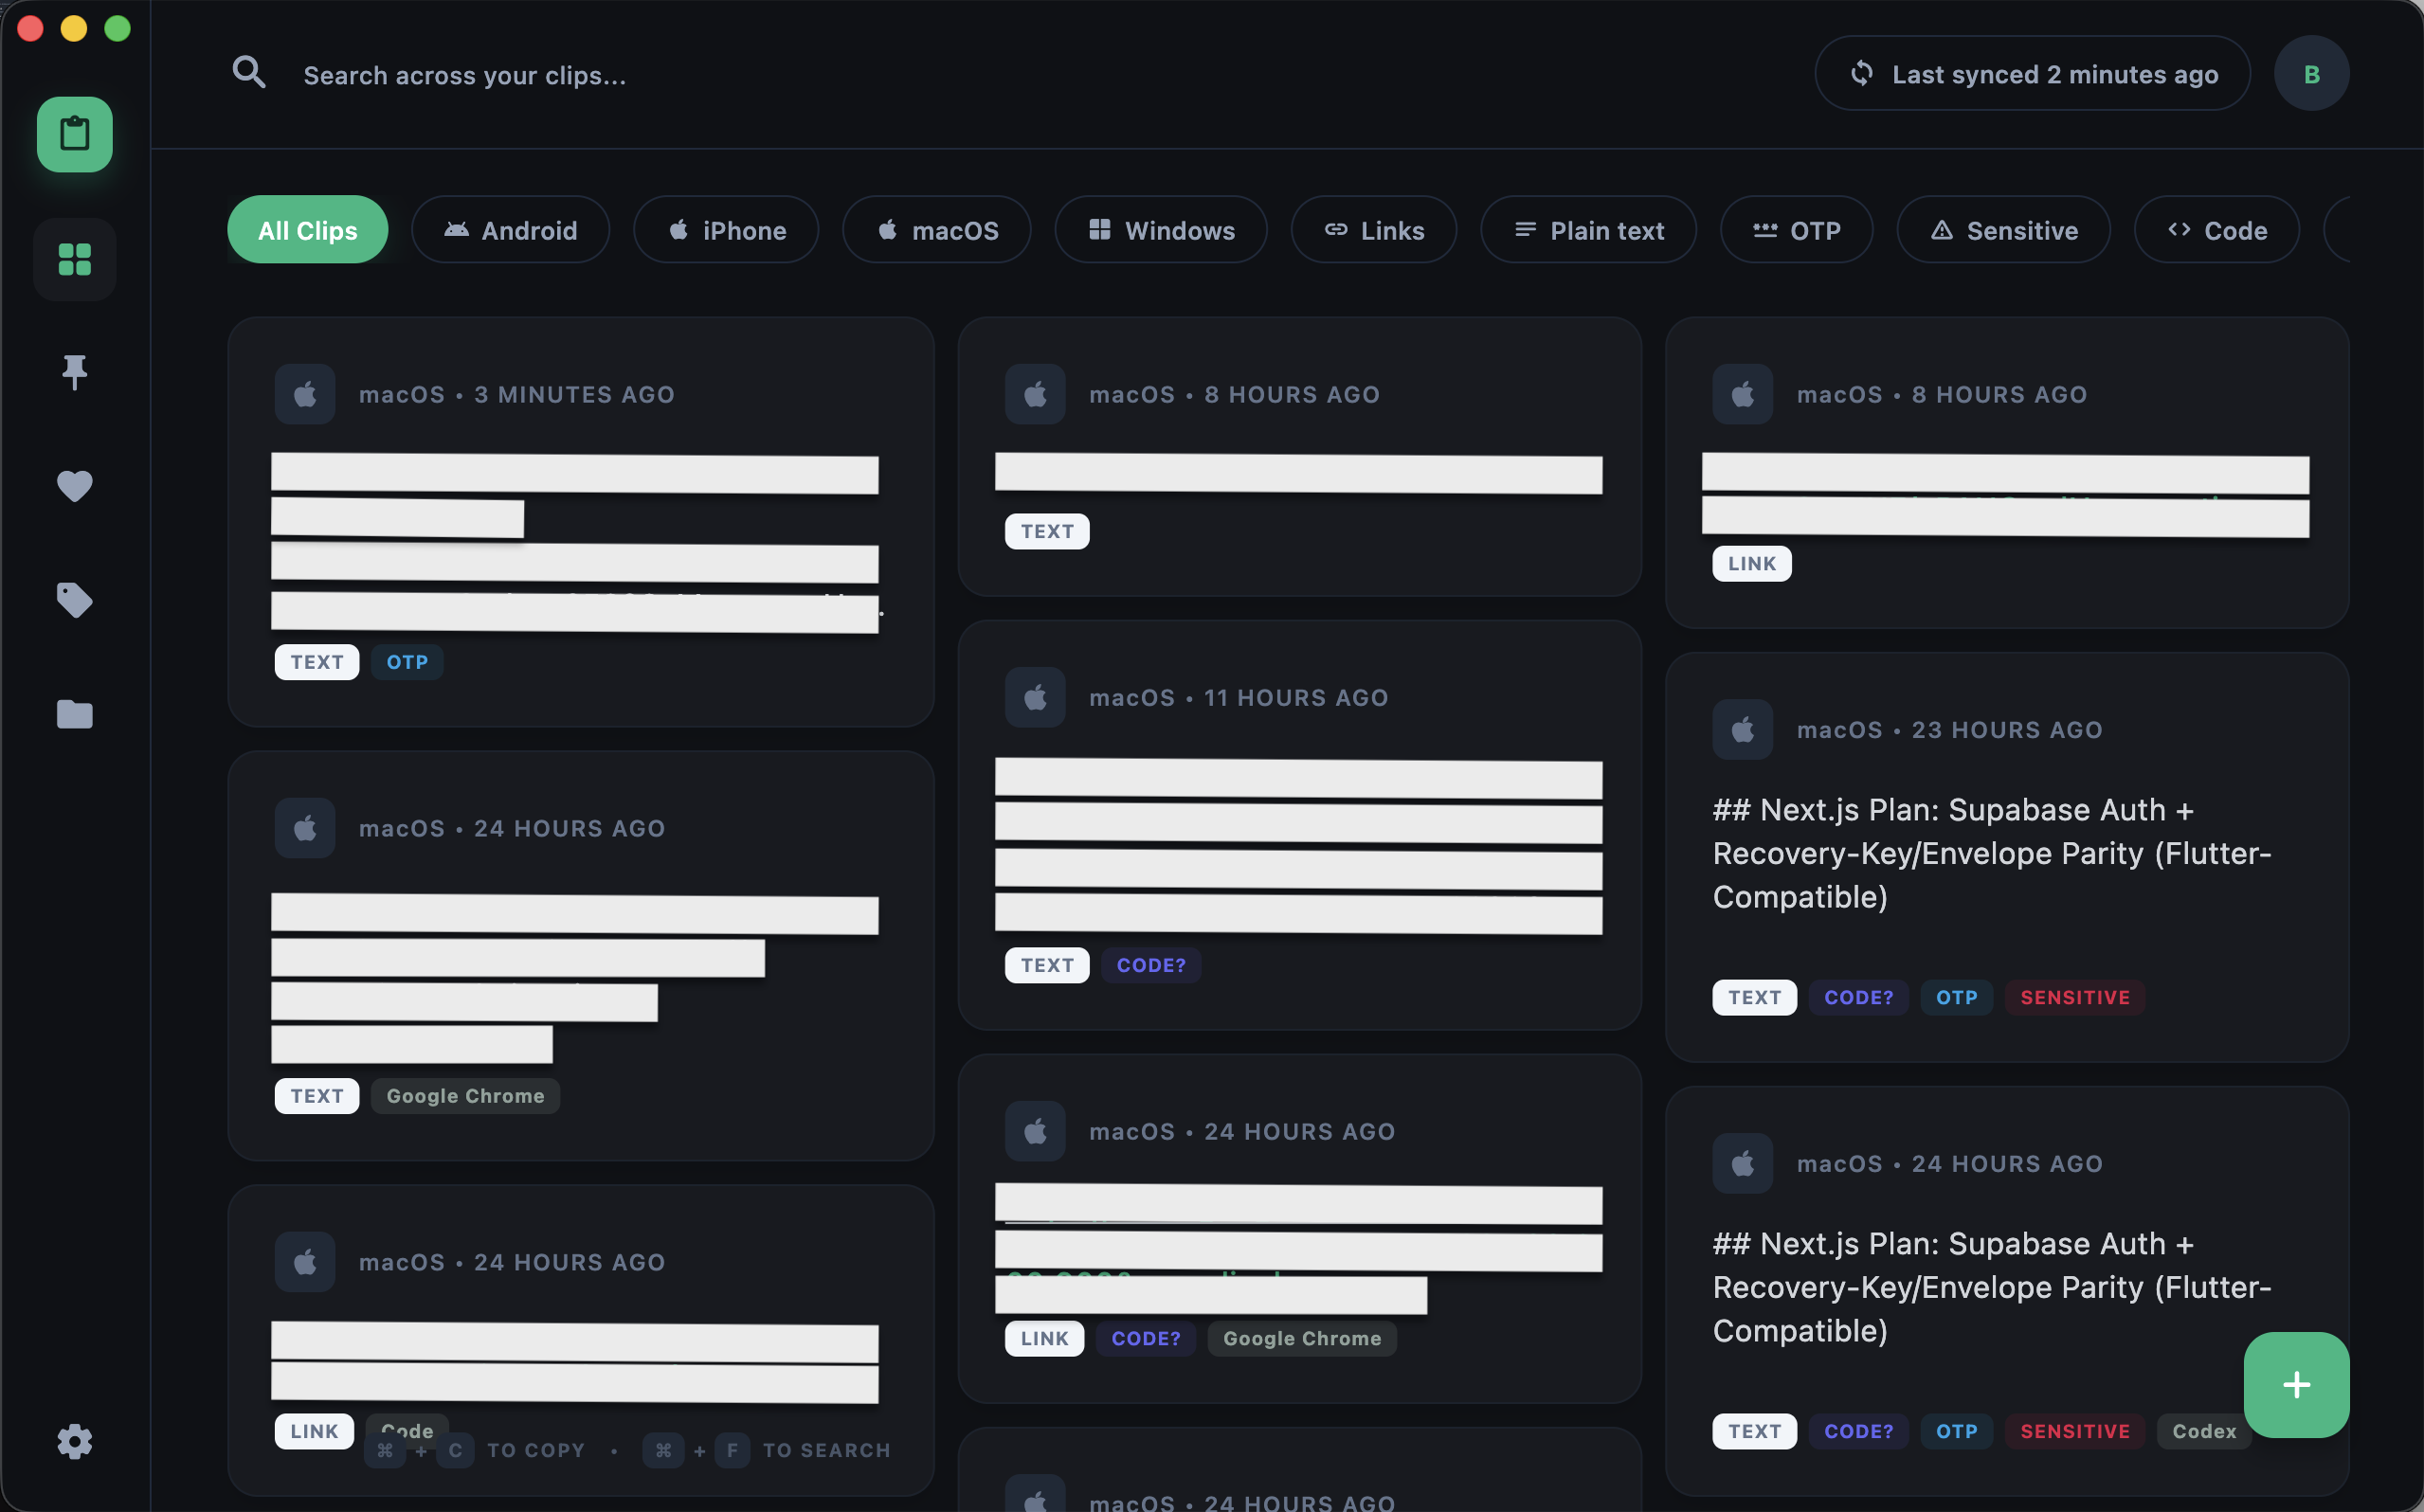
Task: Open favorites via the heart icon
Action: 74,486
